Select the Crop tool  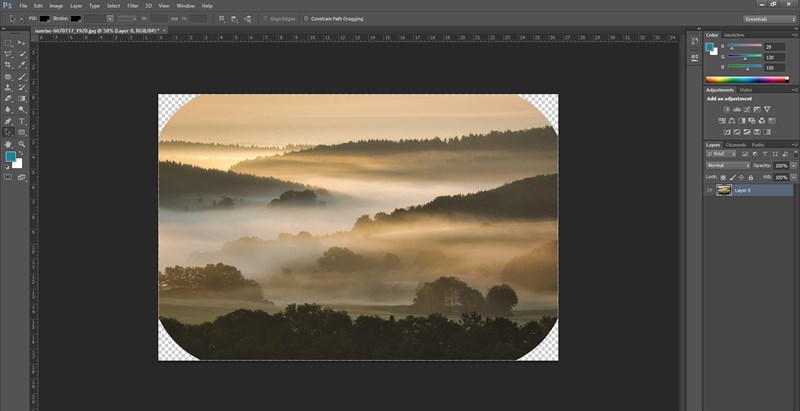9,65
